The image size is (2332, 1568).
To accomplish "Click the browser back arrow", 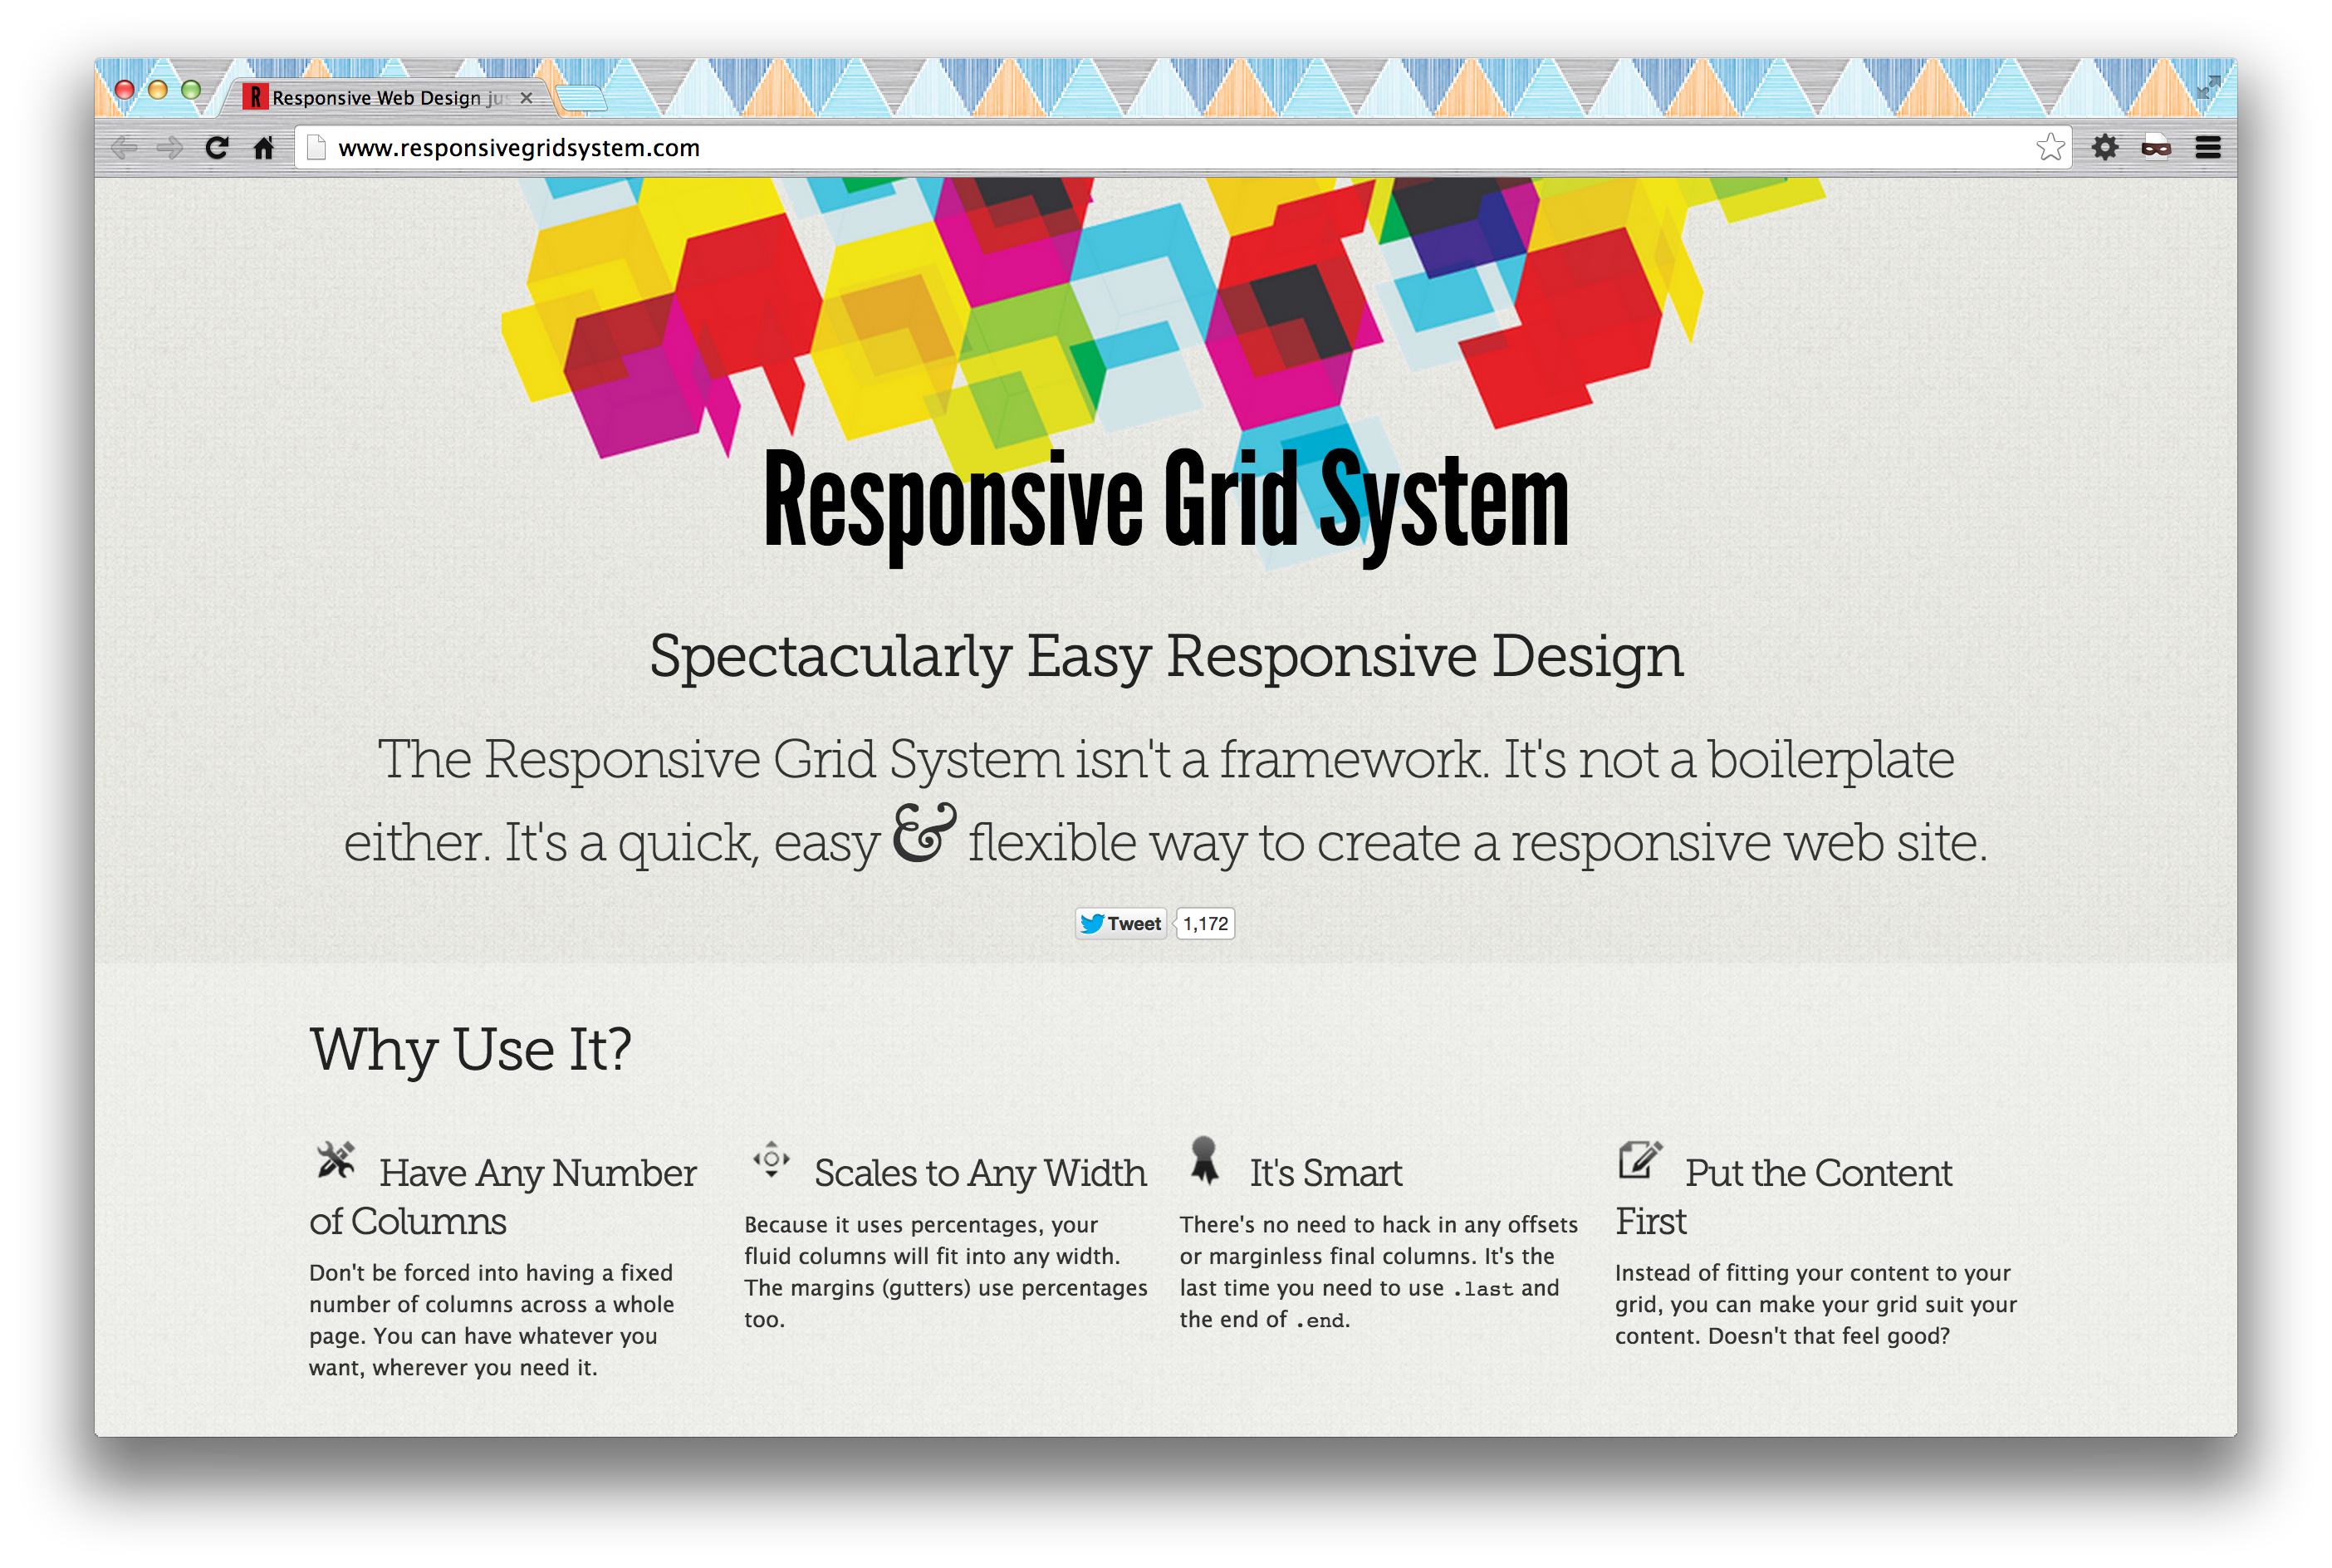I will (x=124, y=148).
